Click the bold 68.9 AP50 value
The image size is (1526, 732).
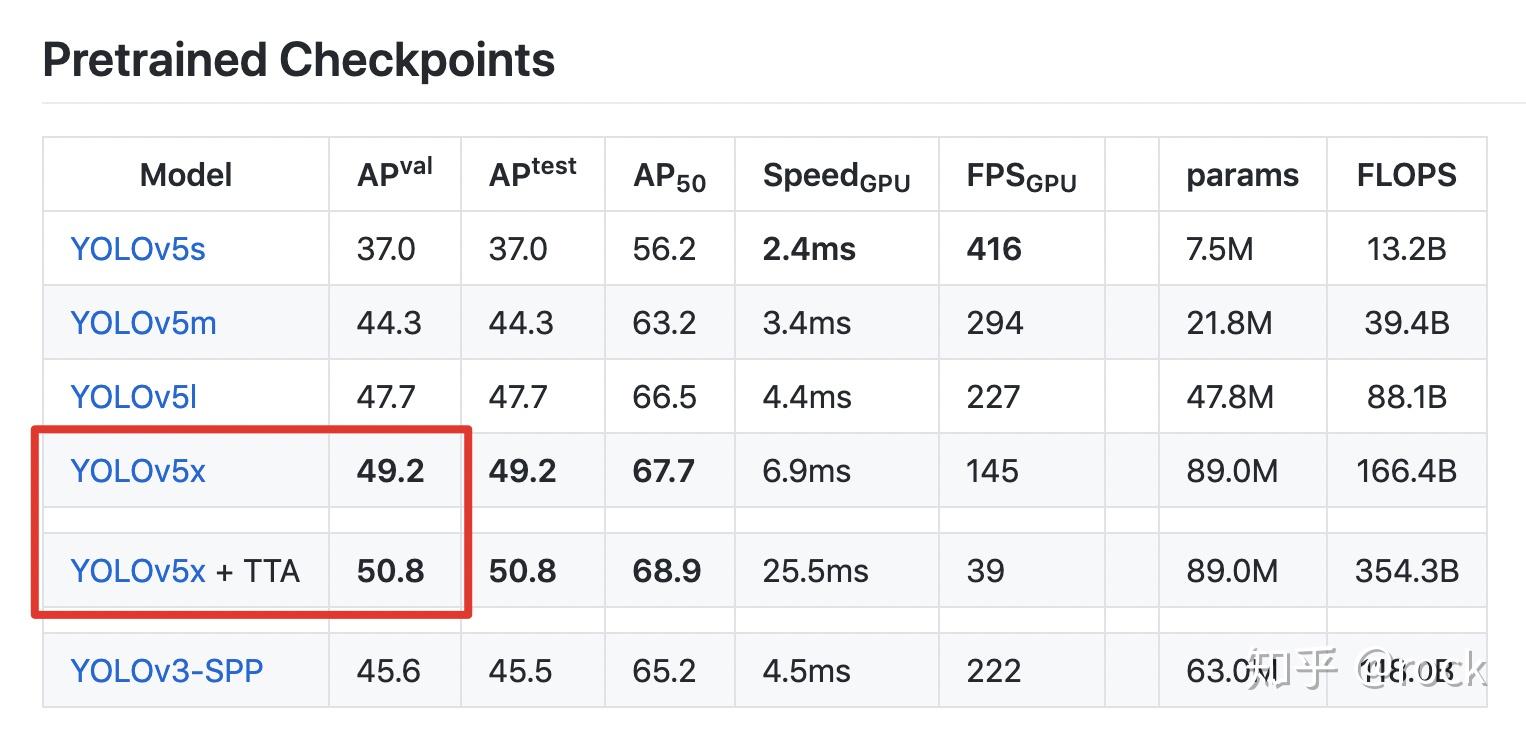667,570
